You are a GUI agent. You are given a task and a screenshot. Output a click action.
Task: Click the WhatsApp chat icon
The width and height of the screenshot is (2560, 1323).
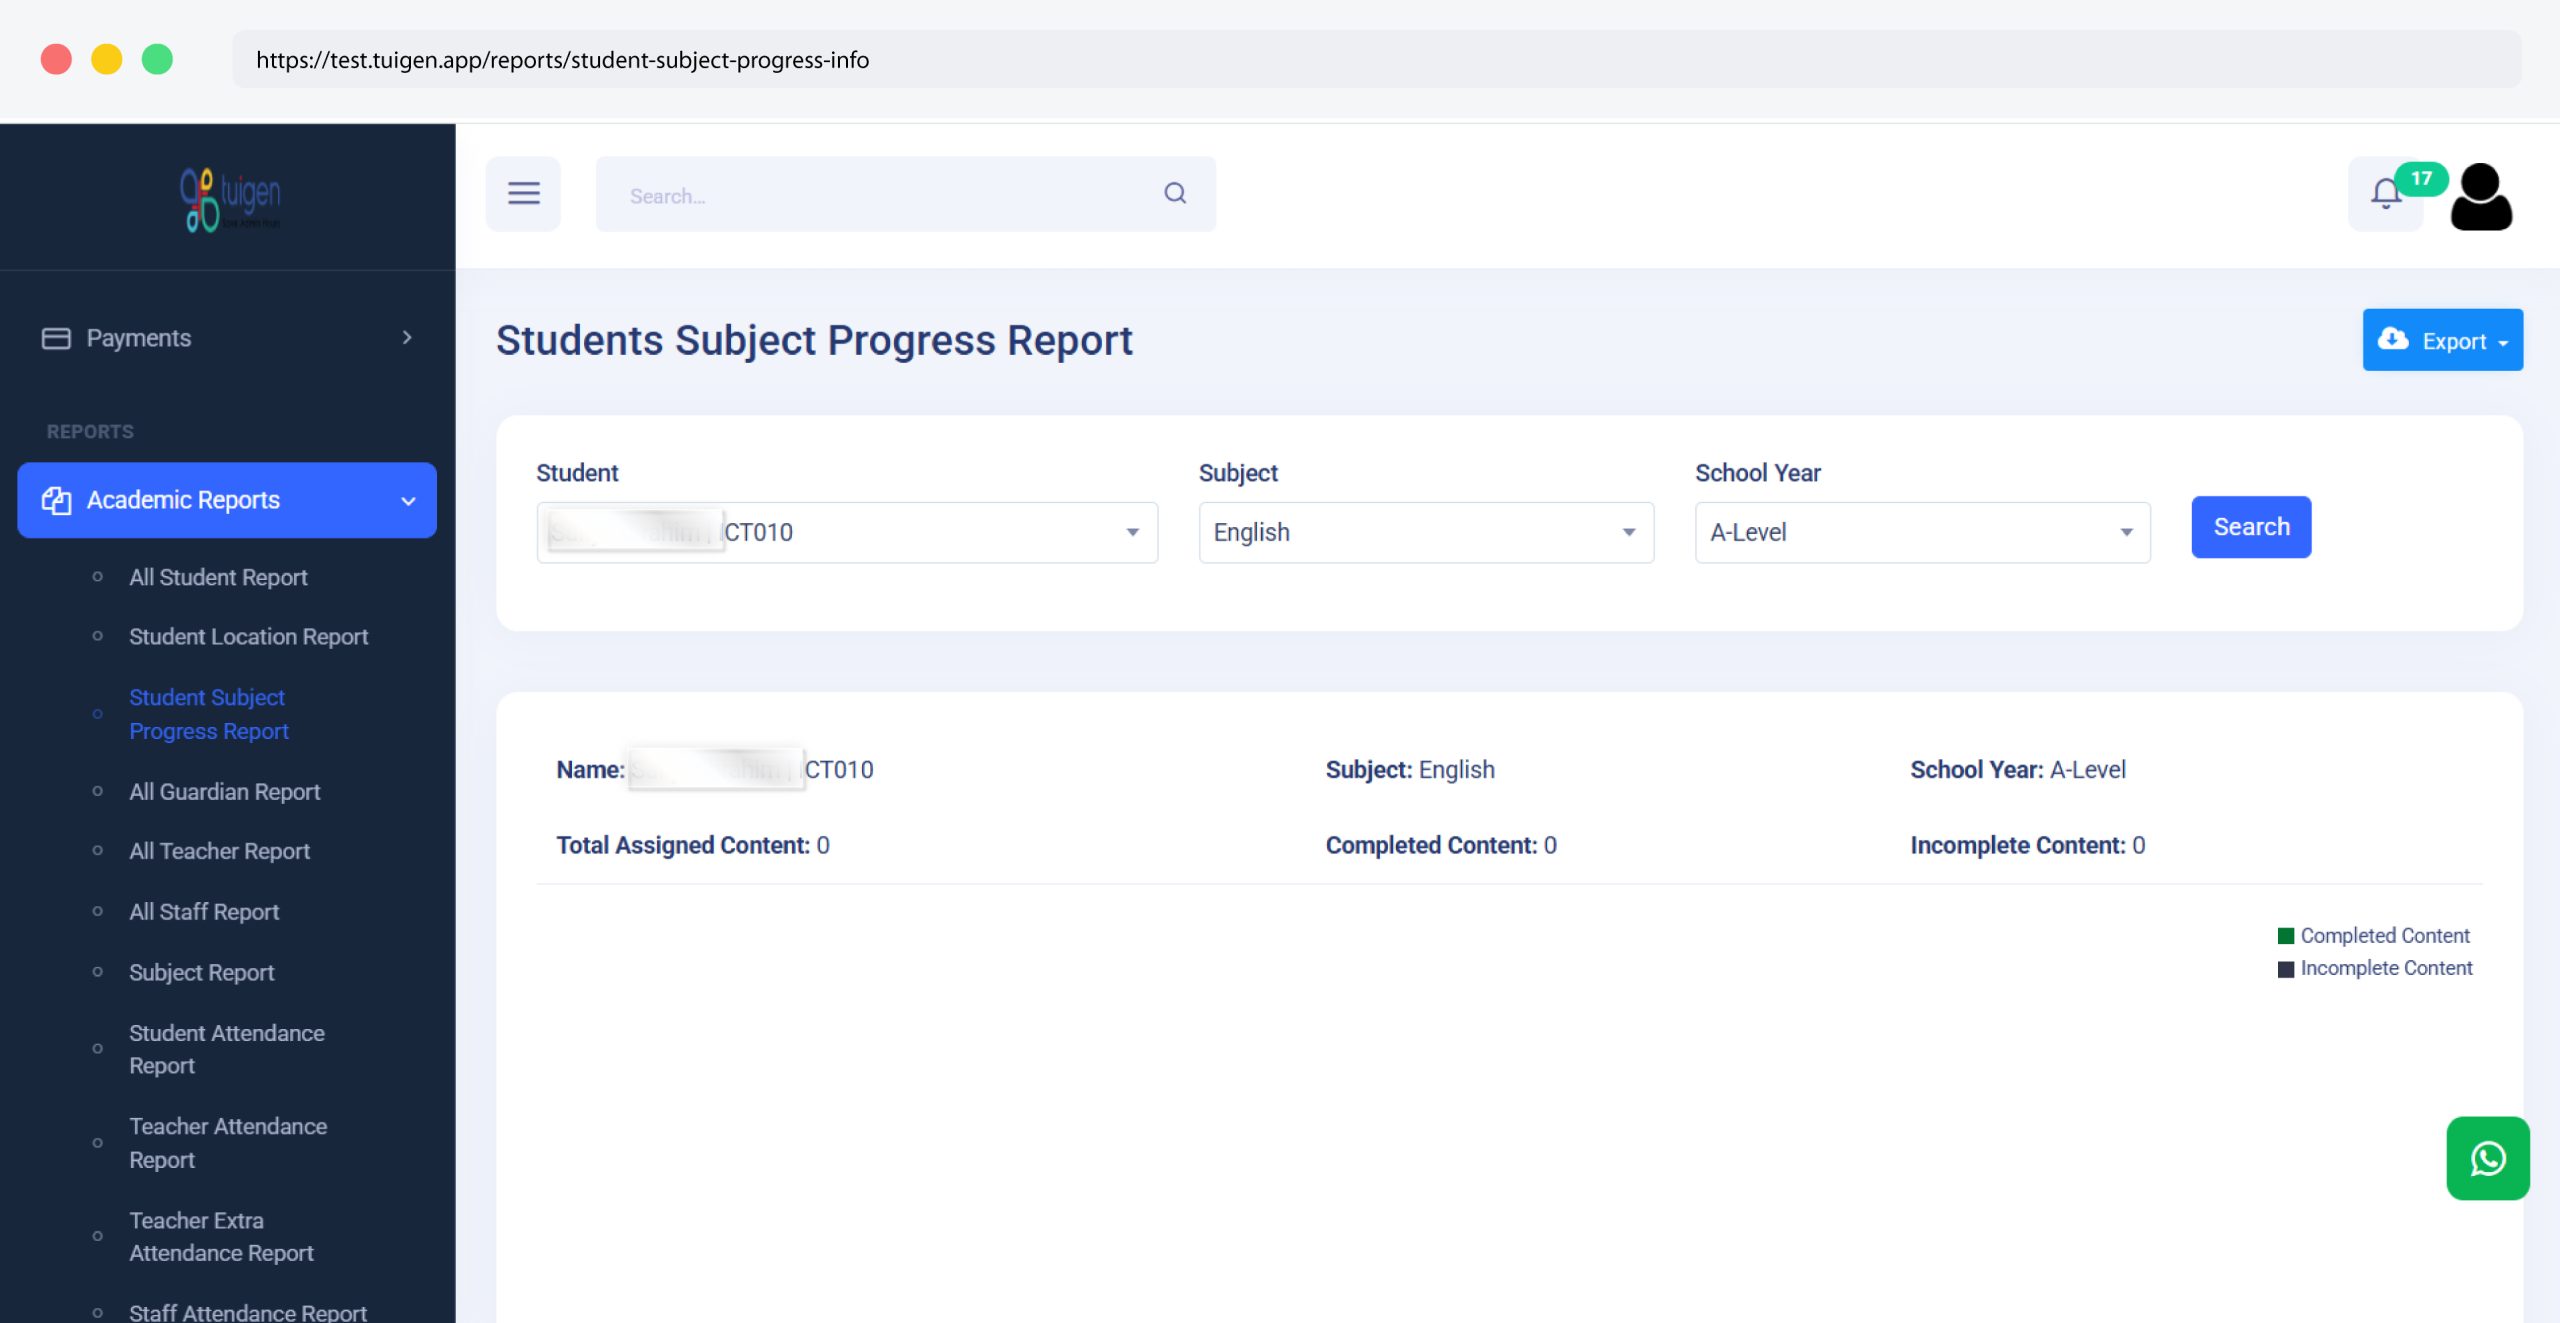2487,1158
